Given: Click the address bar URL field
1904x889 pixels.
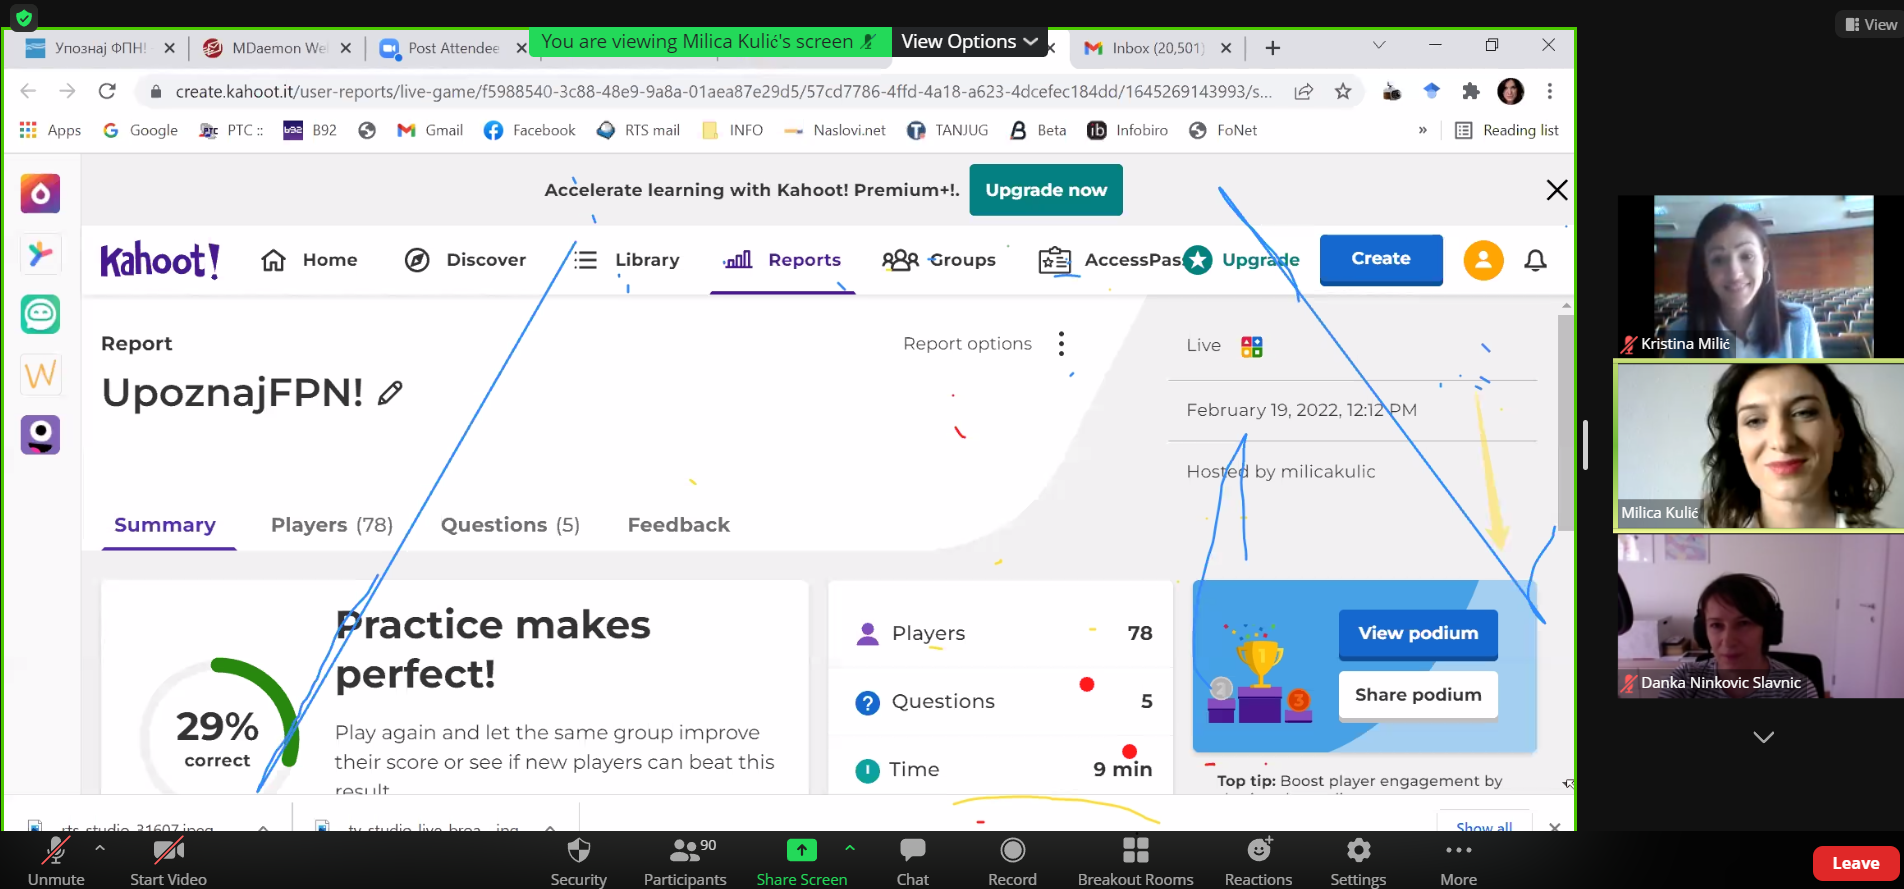Looking at the screenshot, I should [723, 91].
